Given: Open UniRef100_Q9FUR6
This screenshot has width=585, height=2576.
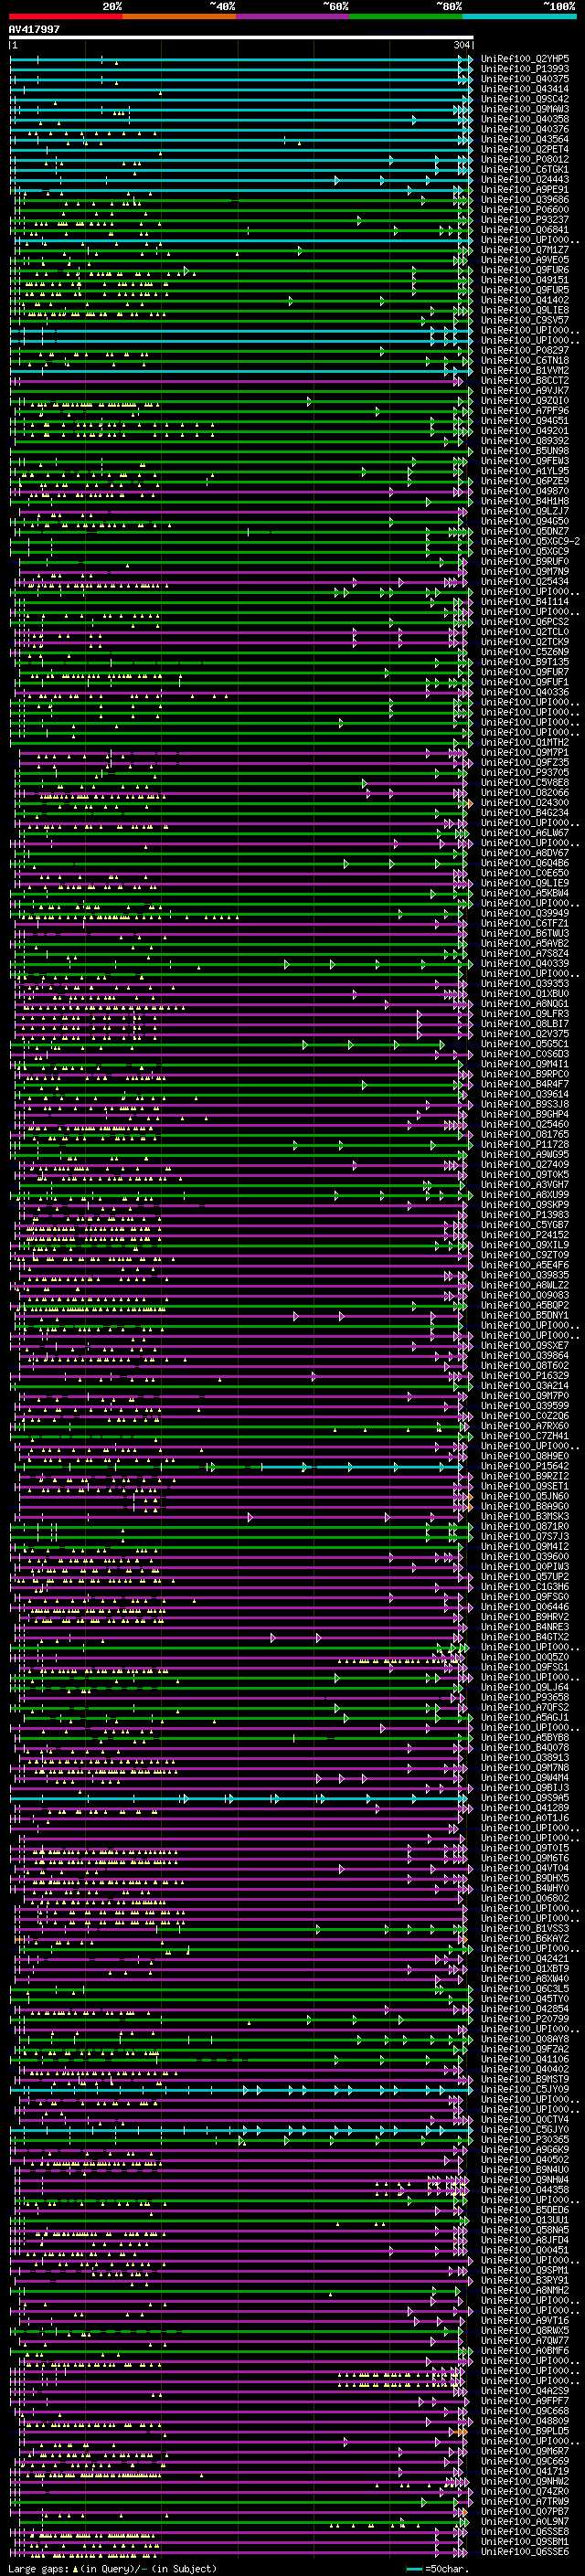Looking at the screenshot, I should (x=525, y=270).
